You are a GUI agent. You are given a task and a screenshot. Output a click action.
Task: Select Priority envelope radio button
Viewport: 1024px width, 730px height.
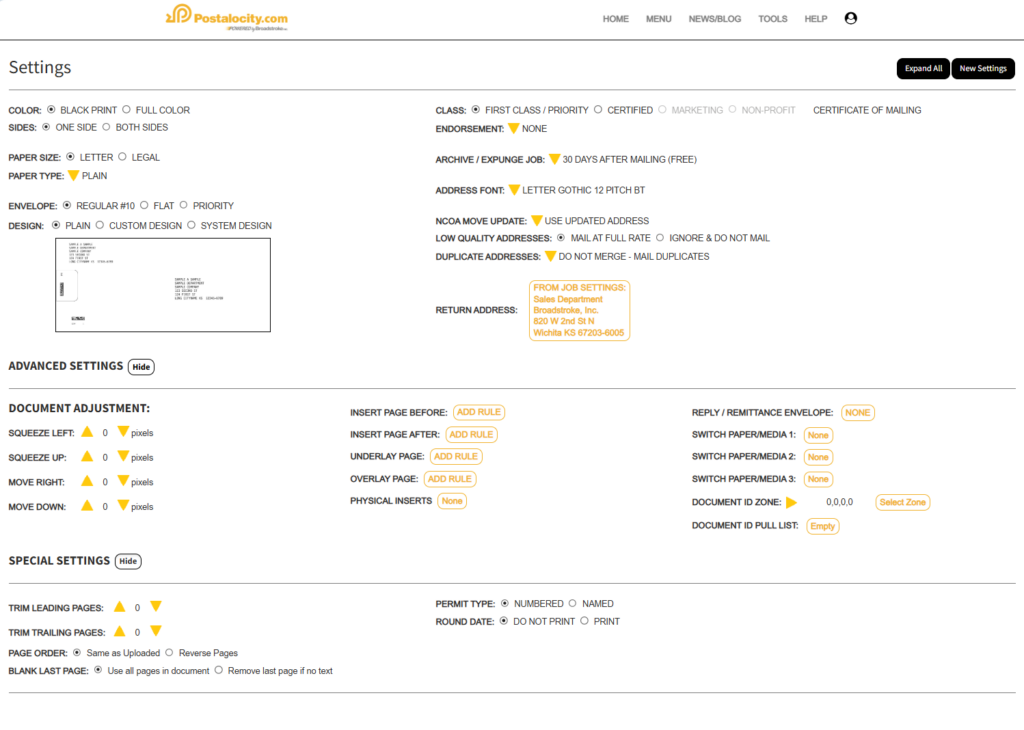tap(184, 205)
